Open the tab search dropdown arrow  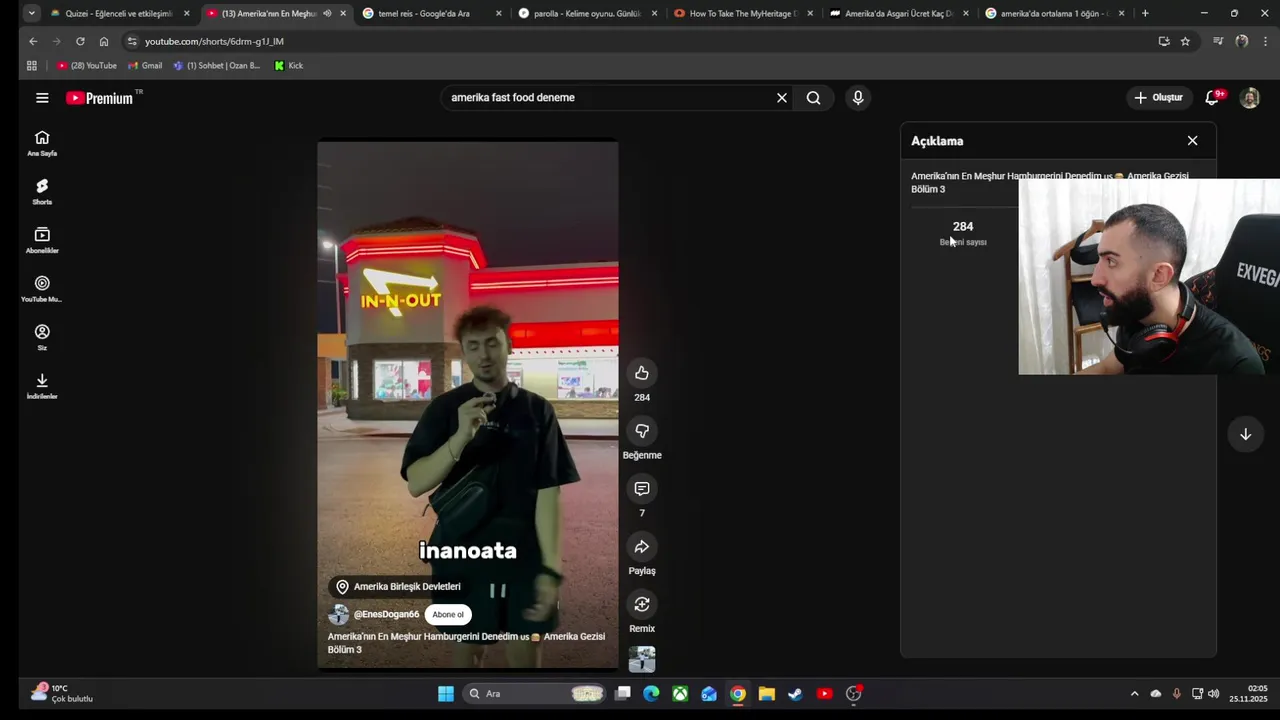[x=31, y=13]
